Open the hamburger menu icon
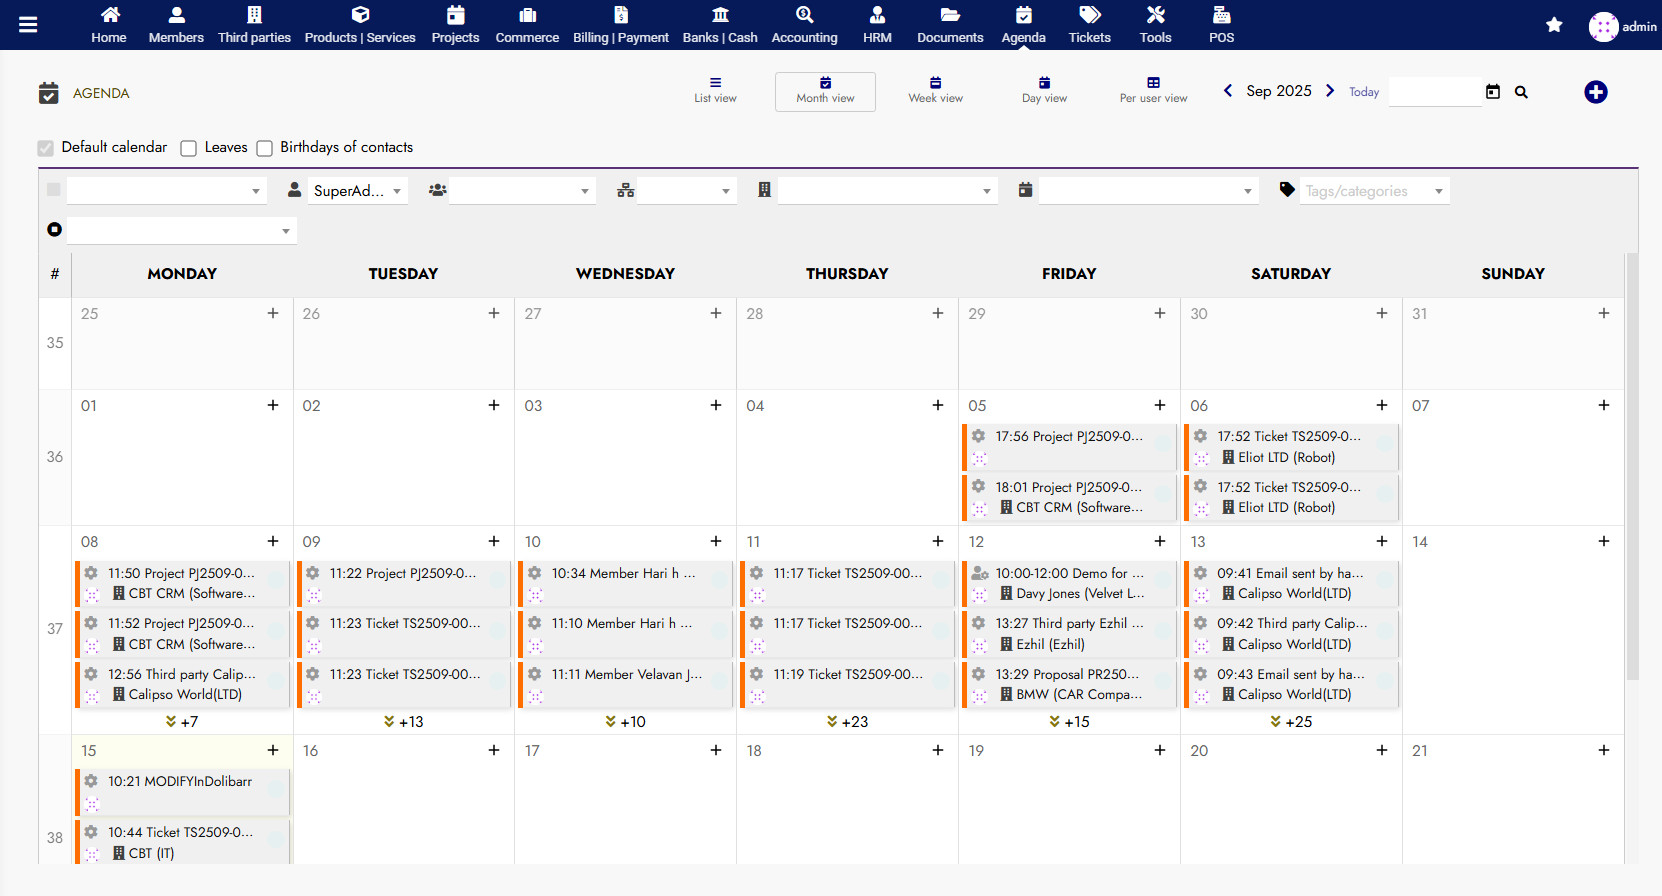The height and width of the screenshot is (896, 1662). click(x=28, y=25)
